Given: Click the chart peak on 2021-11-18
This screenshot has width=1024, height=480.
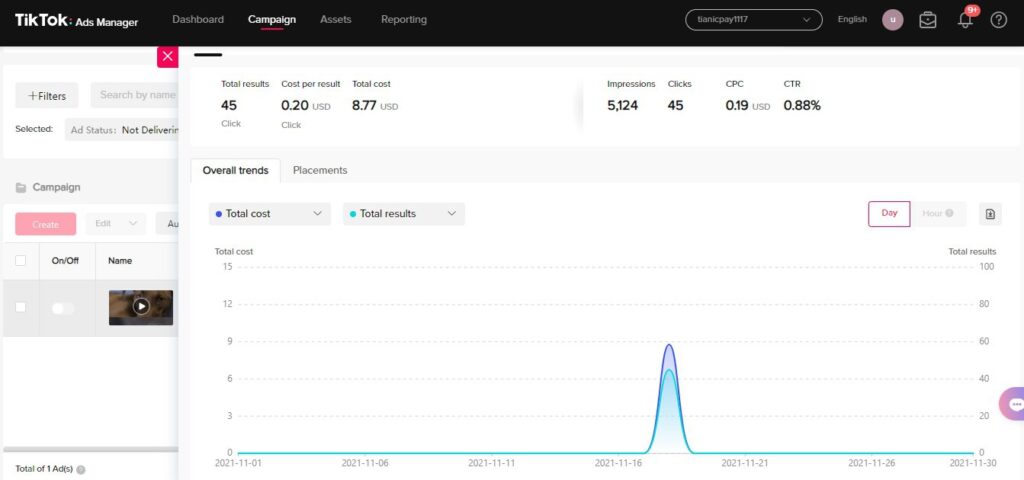Looking at the screenshot, I should tap(669, 345).
